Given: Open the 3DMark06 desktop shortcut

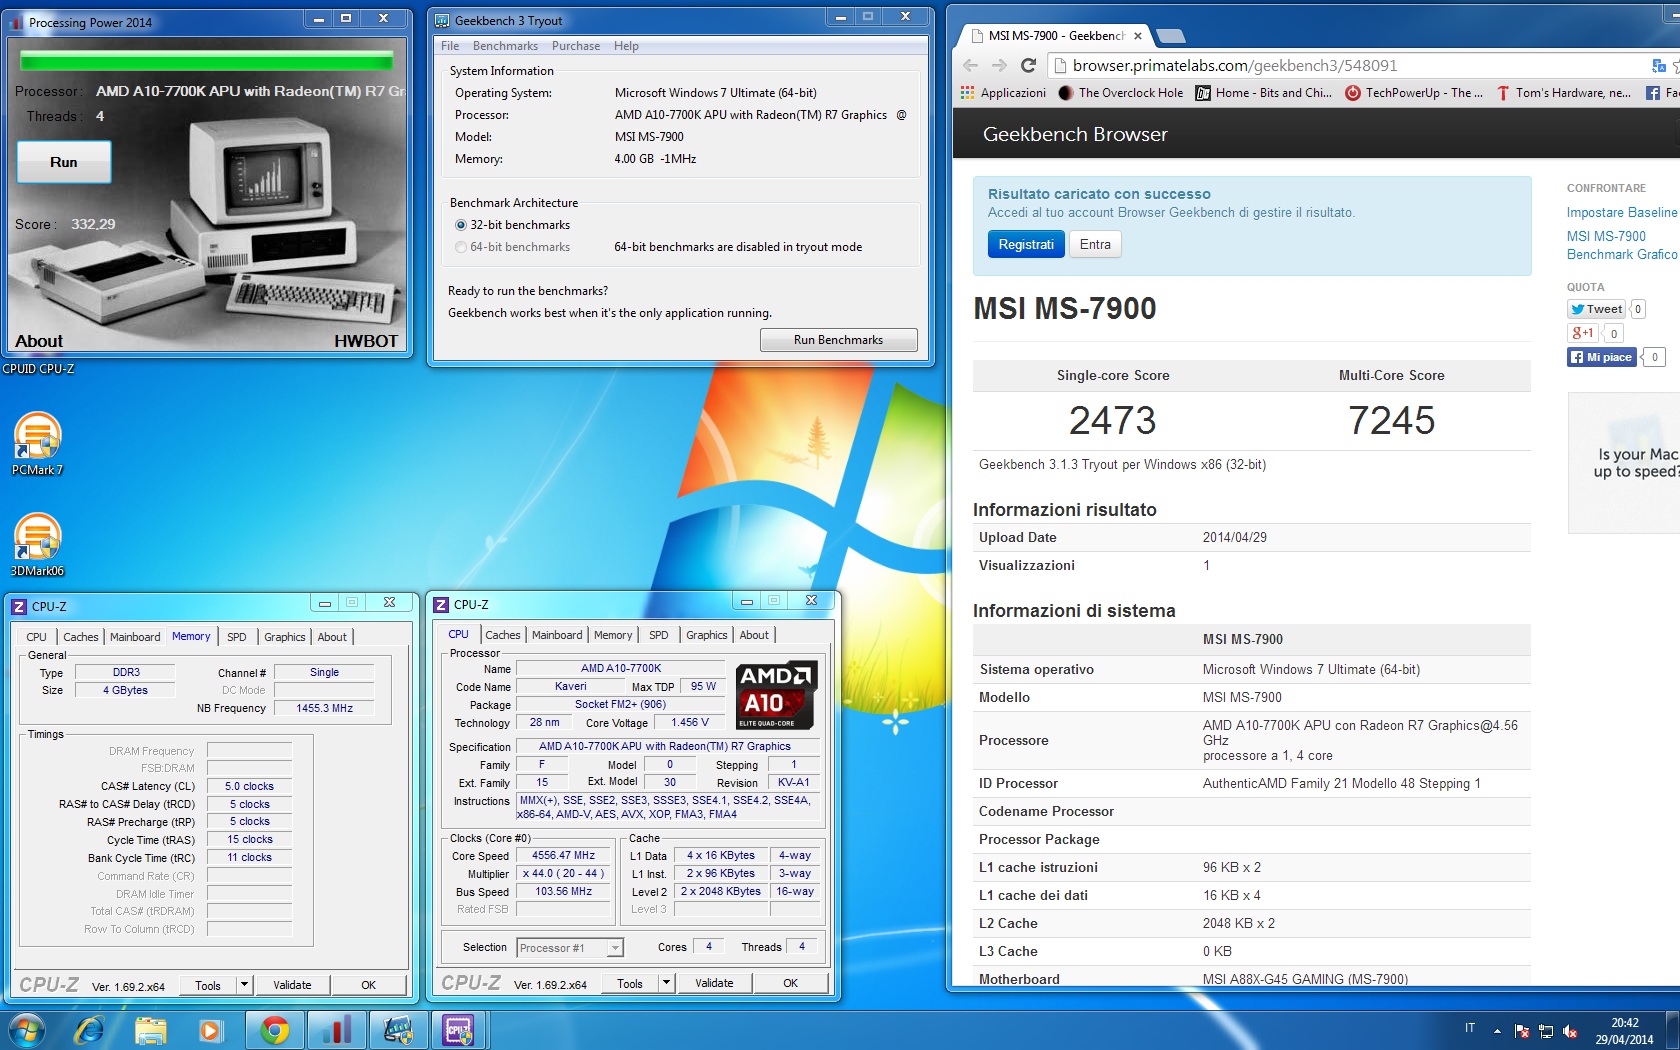Looking at the screenshot, I should click(x=37, y=545).
